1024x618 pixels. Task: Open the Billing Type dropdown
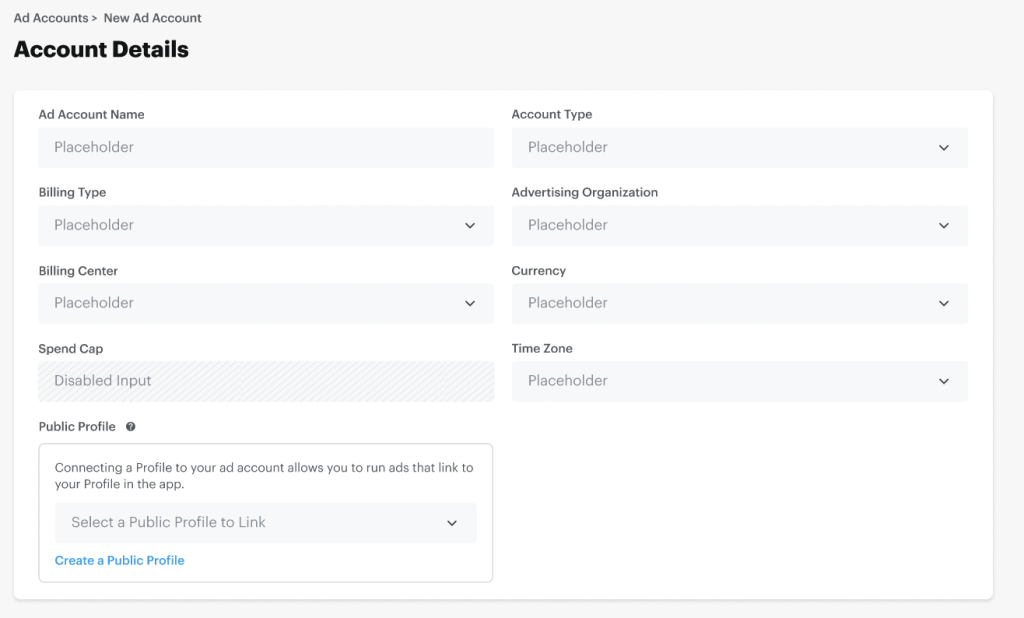(266, 225)
